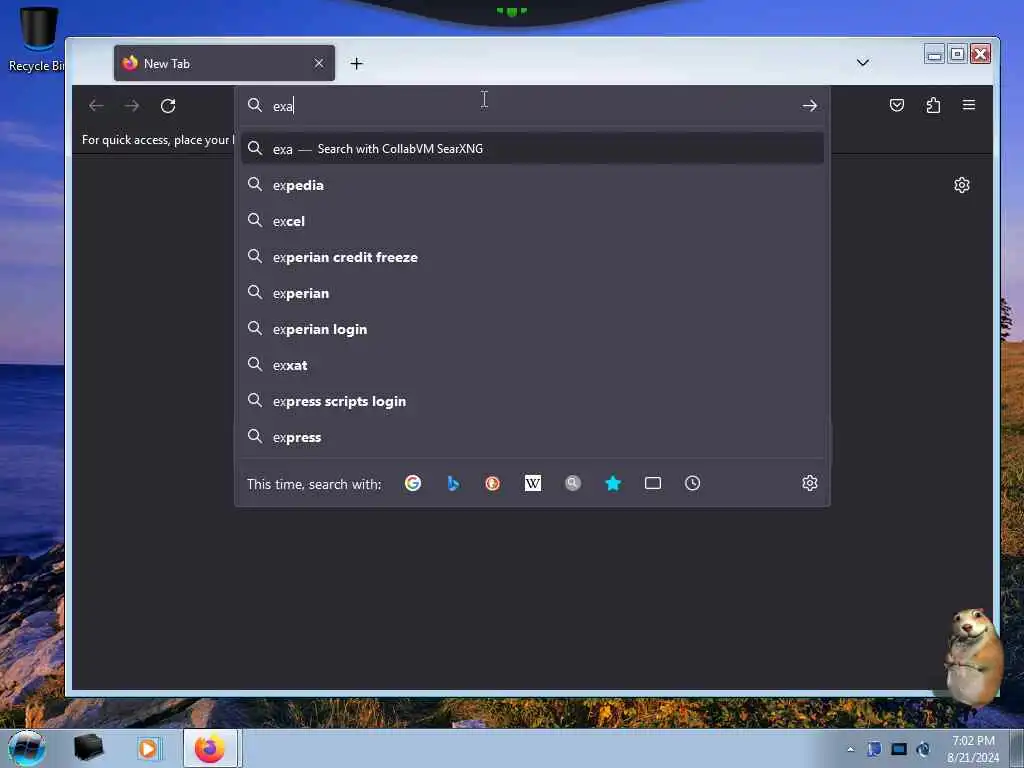Viewport: 1024px width, 768px height.
Task: Search this time with Google
Action: point(413,483)
